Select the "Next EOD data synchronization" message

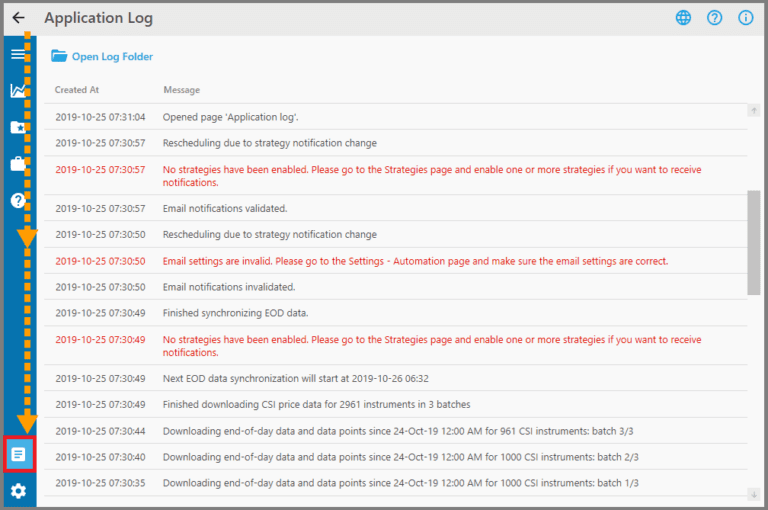[295, 379]
